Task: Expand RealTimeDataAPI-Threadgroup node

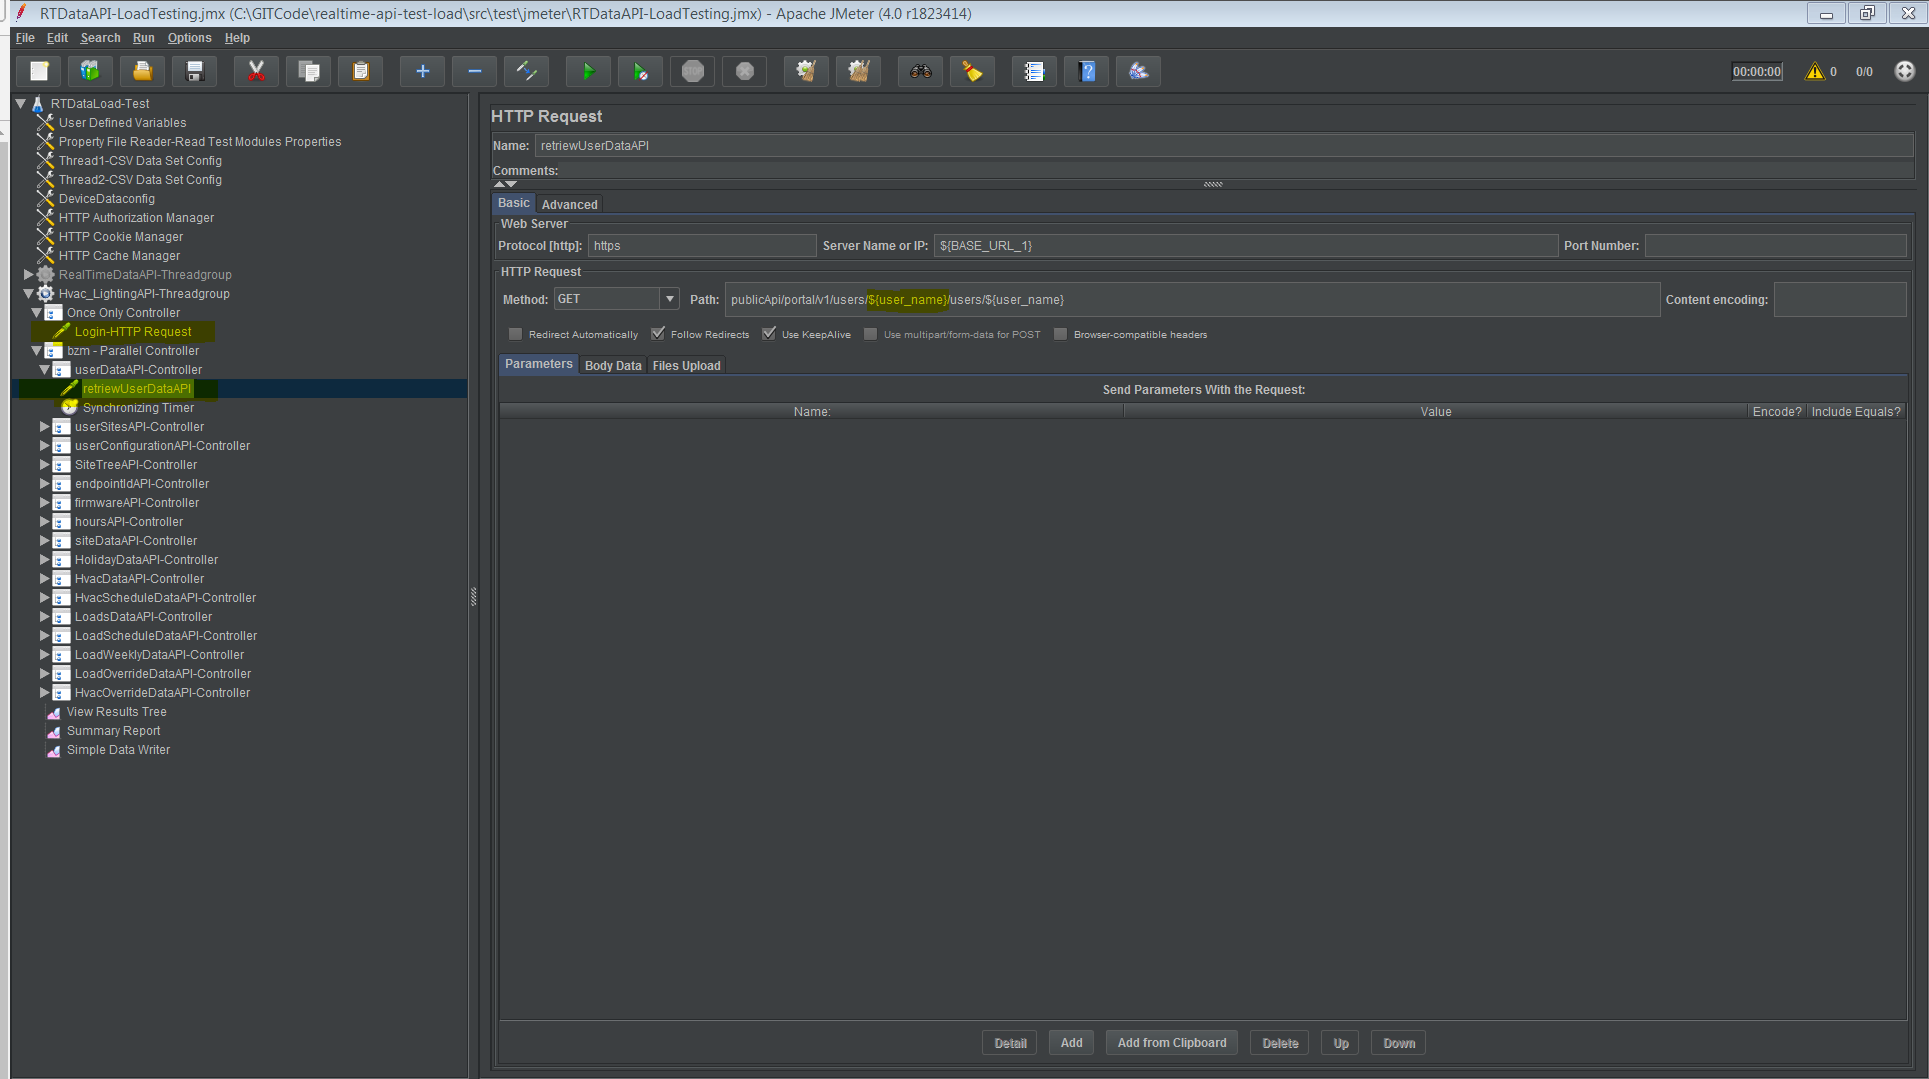Action: point(28,274)
